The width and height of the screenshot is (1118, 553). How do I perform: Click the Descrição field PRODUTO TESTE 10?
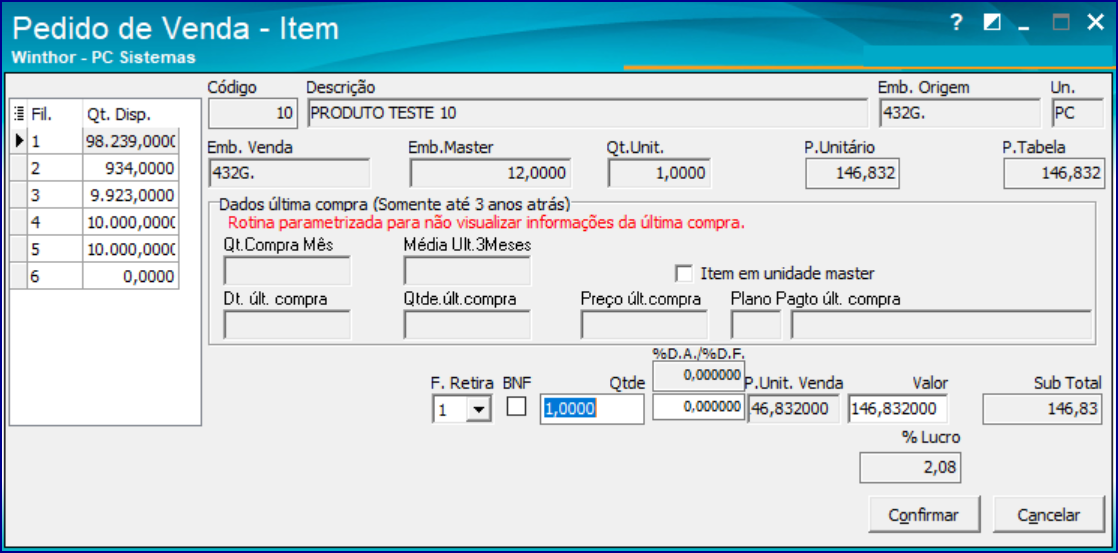(588, 113)
